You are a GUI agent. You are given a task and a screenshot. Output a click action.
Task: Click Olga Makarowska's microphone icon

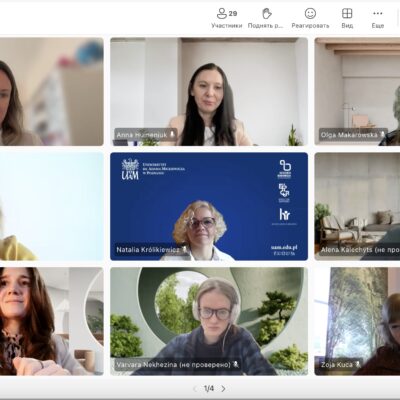pos(382,134)
